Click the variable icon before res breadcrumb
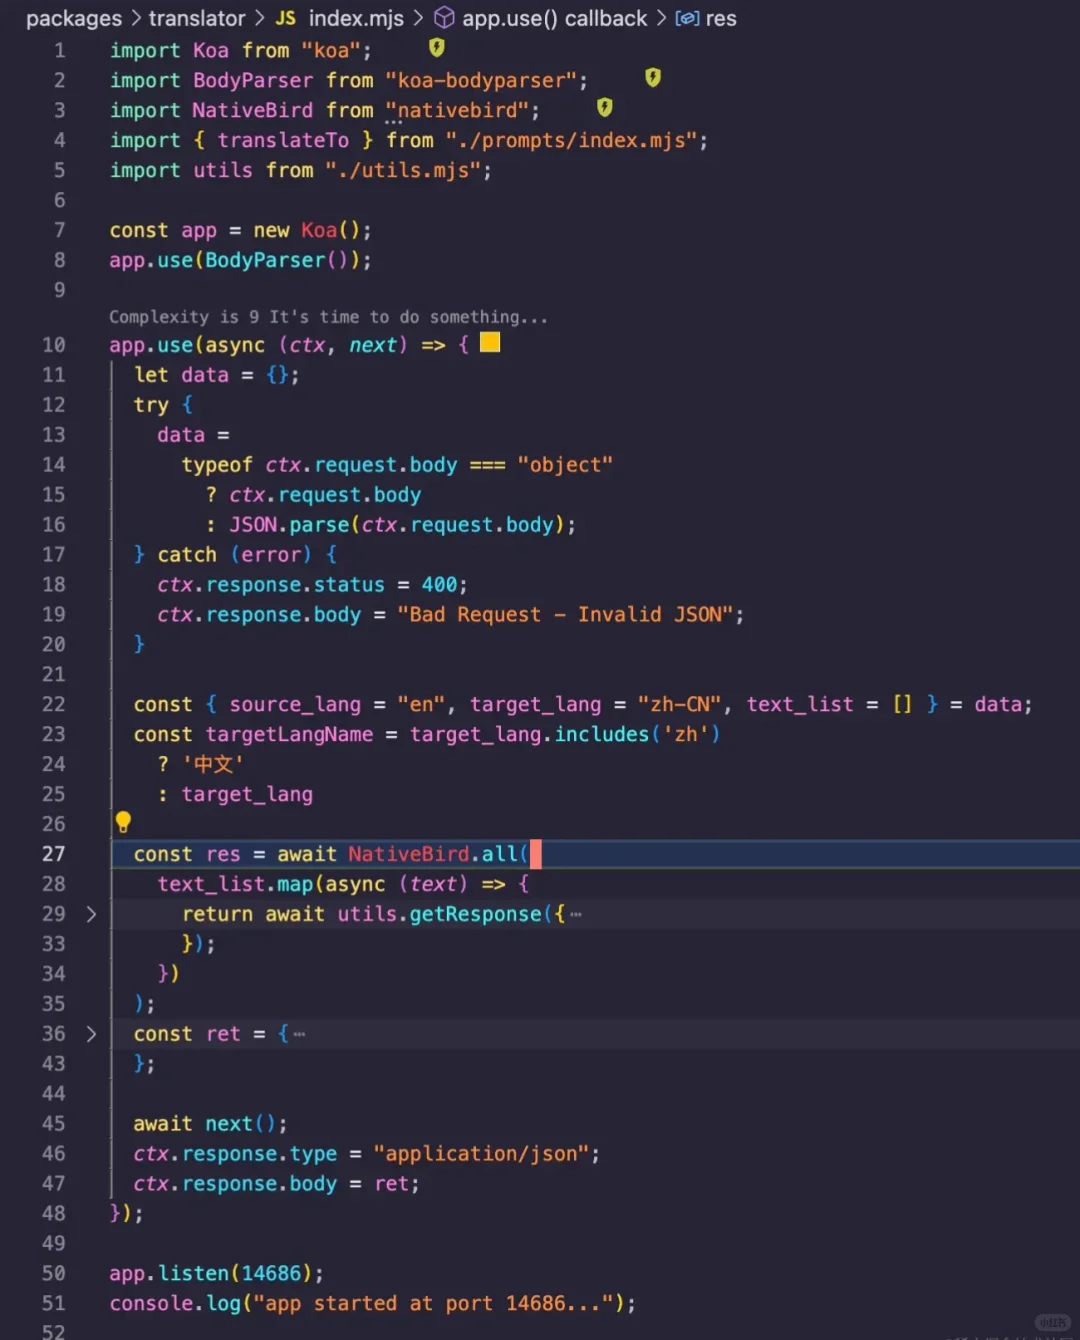The image size is (1080, 1340). point(687,19)
